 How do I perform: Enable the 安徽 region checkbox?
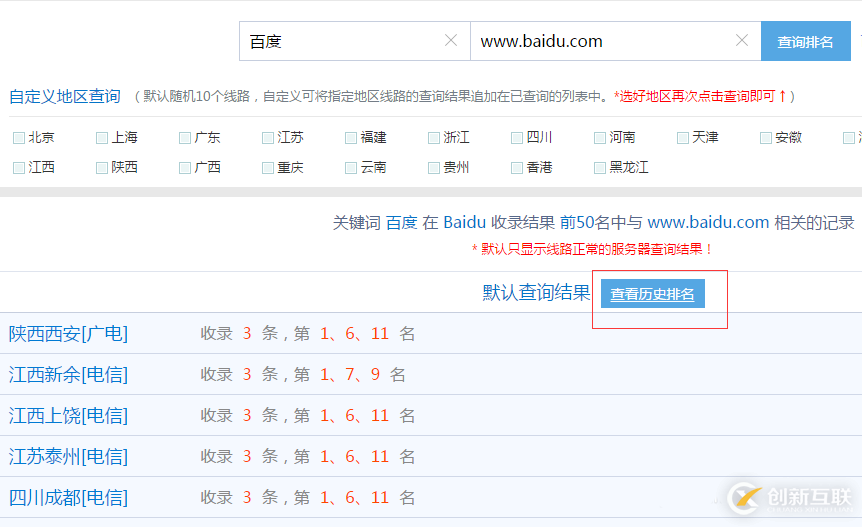[x=766, y=138]
